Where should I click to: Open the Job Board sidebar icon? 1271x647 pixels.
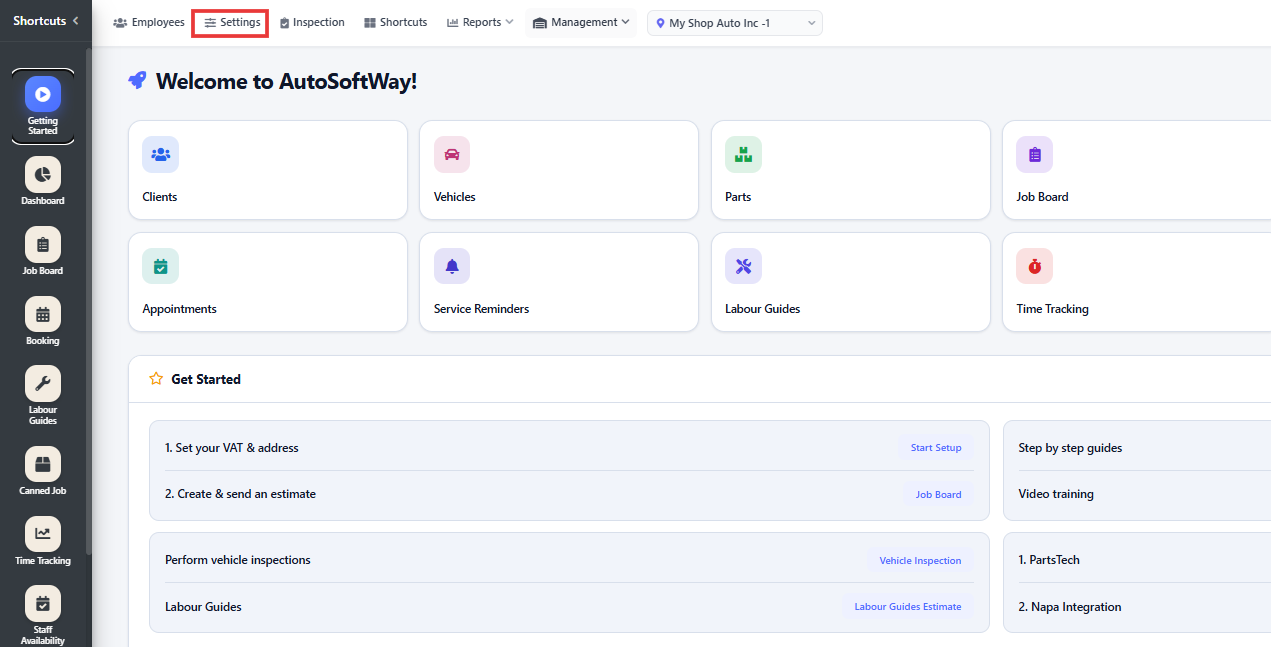pyautogui.click(x=43, y=245)
